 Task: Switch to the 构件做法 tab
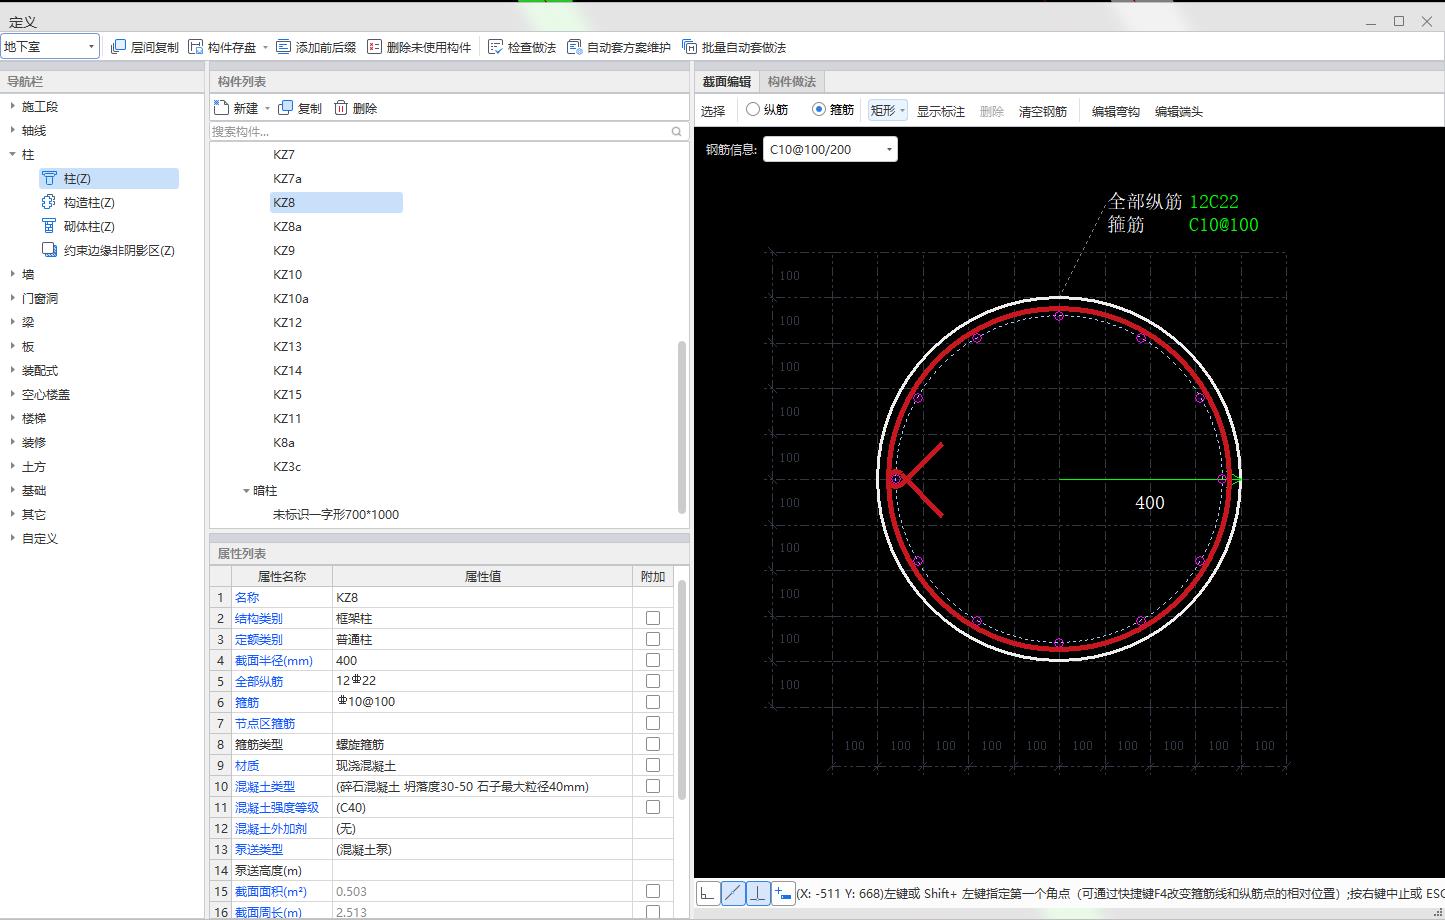click(792, 82)
